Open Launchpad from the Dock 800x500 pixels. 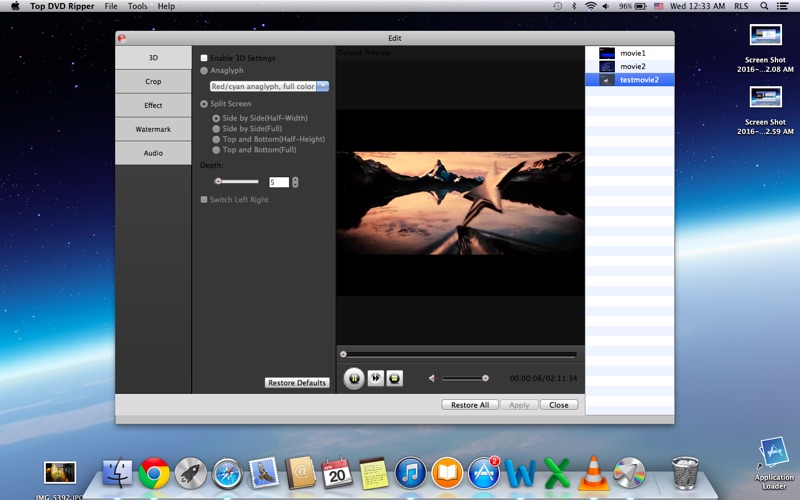pyautogui.click(x=191, y=472)
